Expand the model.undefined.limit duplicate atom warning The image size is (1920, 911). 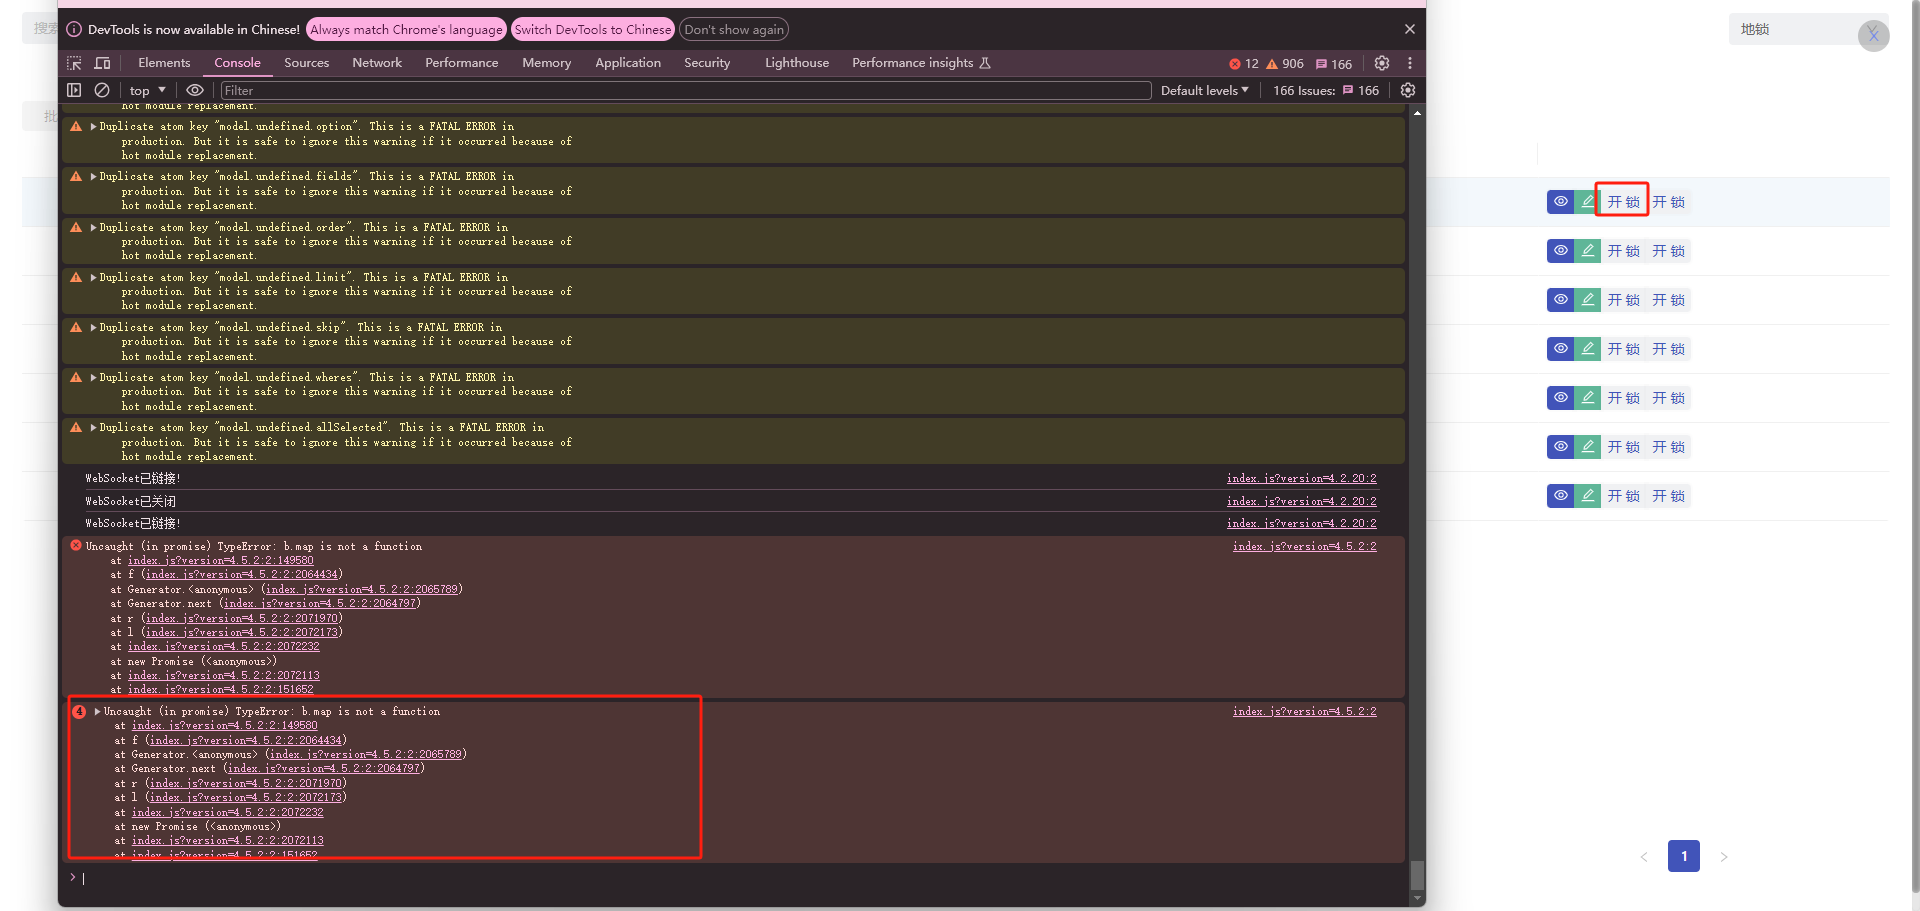pyautogui.click(x=94, y=278)
